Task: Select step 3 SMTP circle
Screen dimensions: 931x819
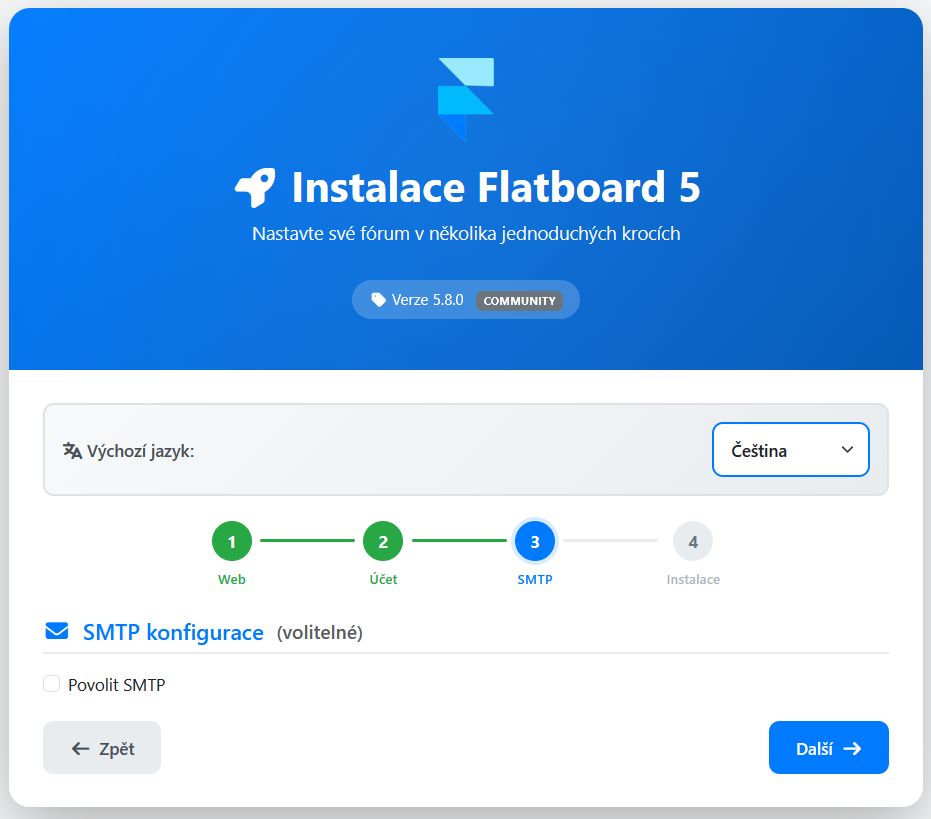Action: point(535,541)
